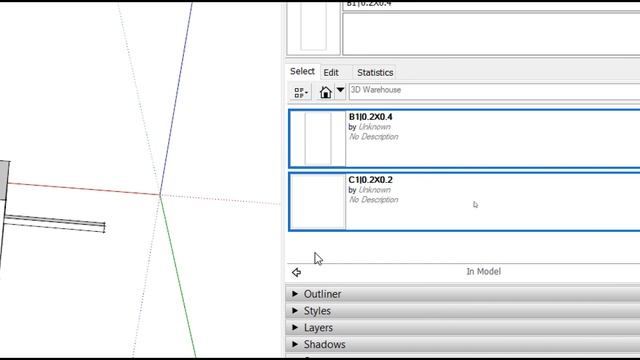This screenshot has height=360, width=640.
Task: Click 'by Unknown' under B1|0.2X0.4
Action: pyautogui.click(x=369, y=127)
